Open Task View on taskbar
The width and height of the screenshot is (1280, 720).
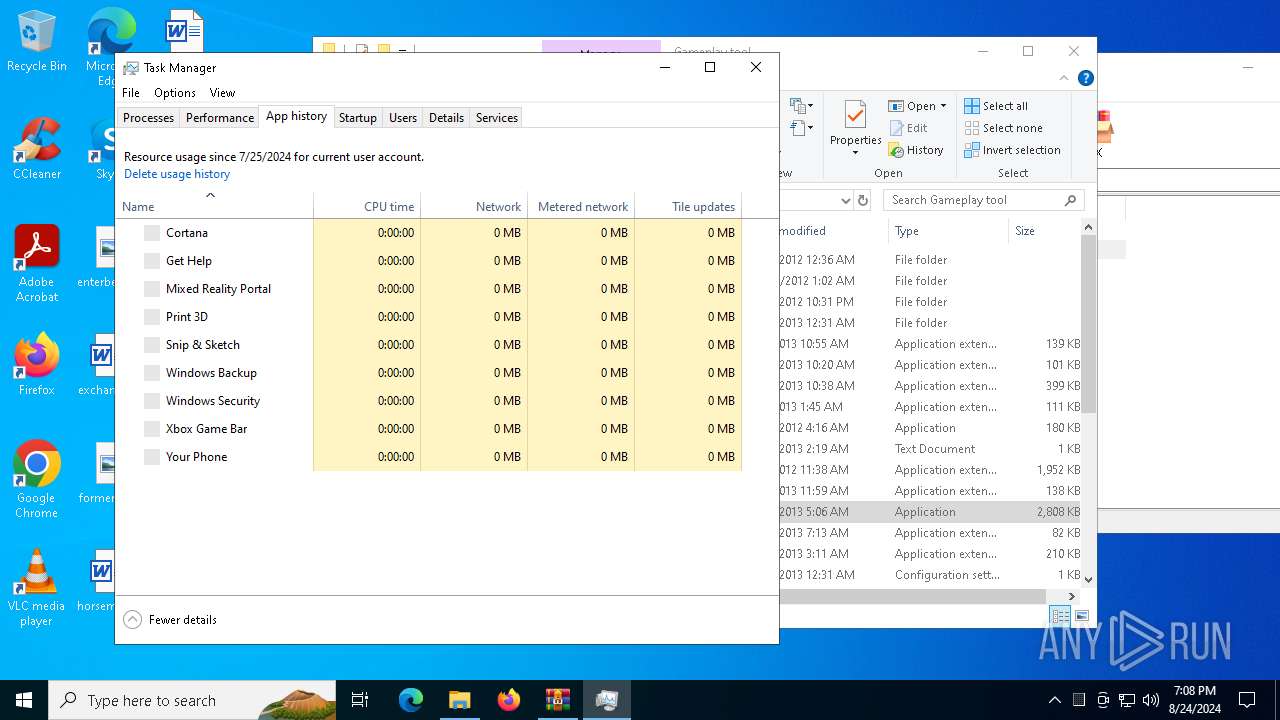[360, 700]
